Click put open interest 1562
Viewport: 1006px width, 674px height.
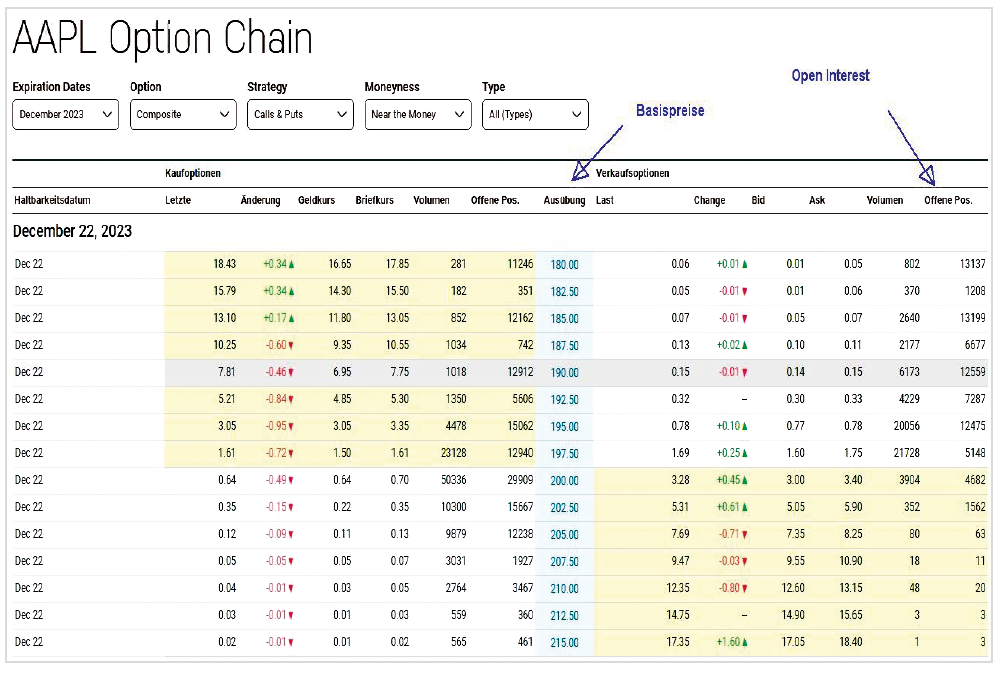pyautogui.click(x=975, y=507)
